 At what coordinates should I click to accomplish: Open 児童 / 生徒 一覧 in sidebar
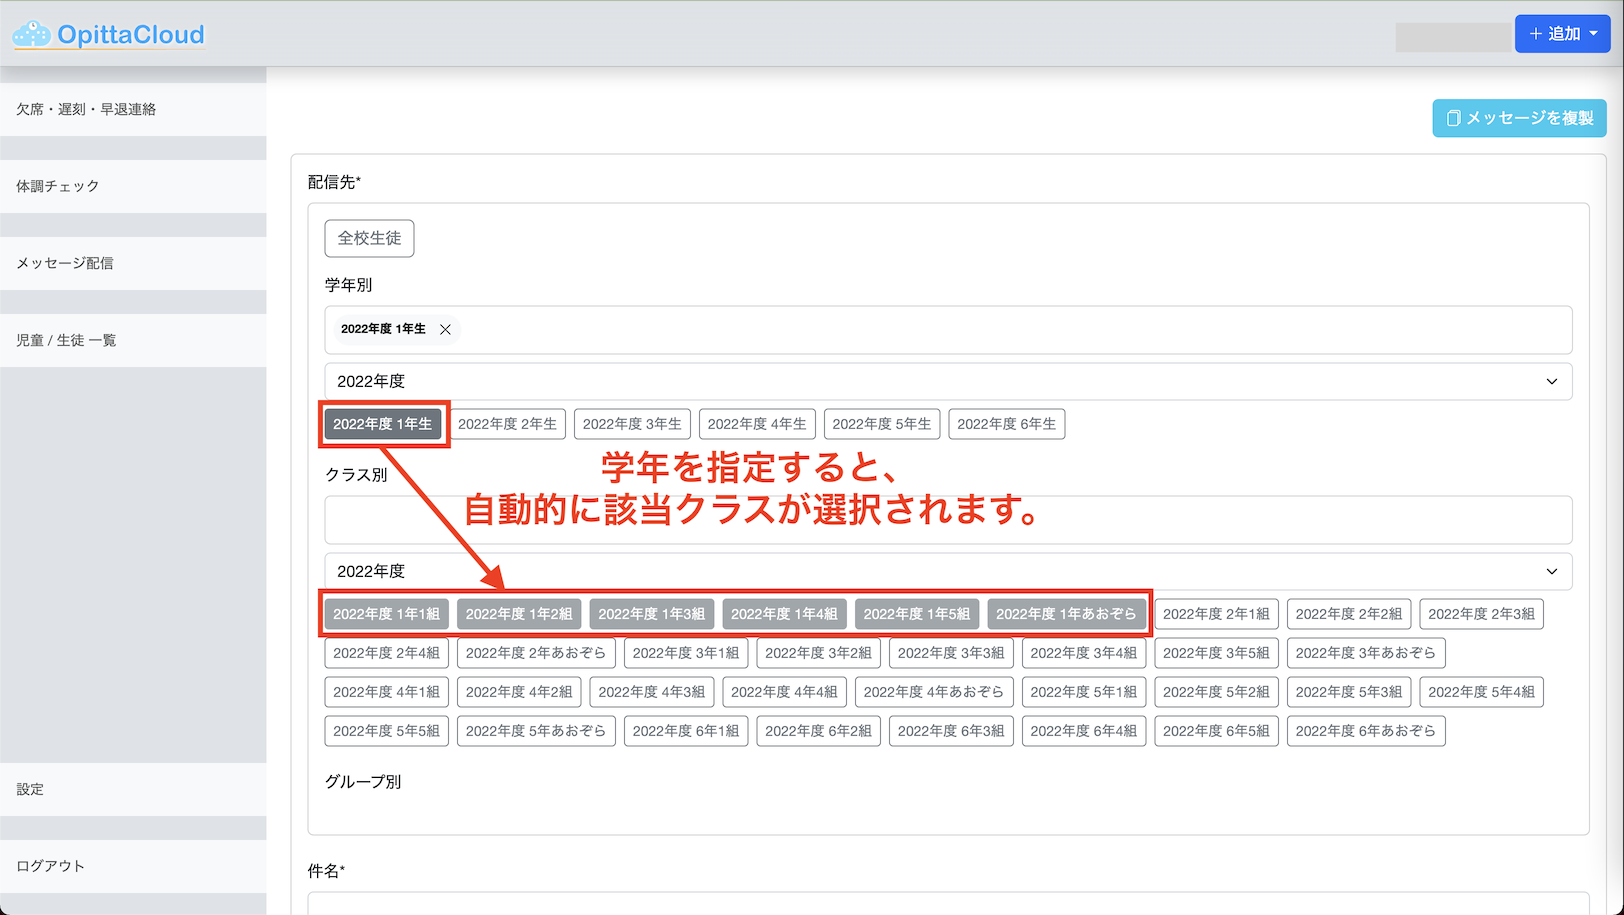(133, 340)
